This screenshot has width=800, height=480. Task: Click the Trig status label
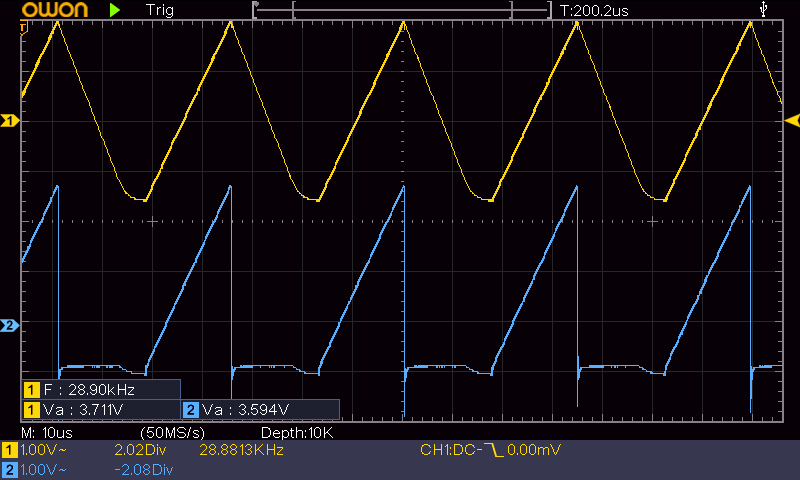160,10
